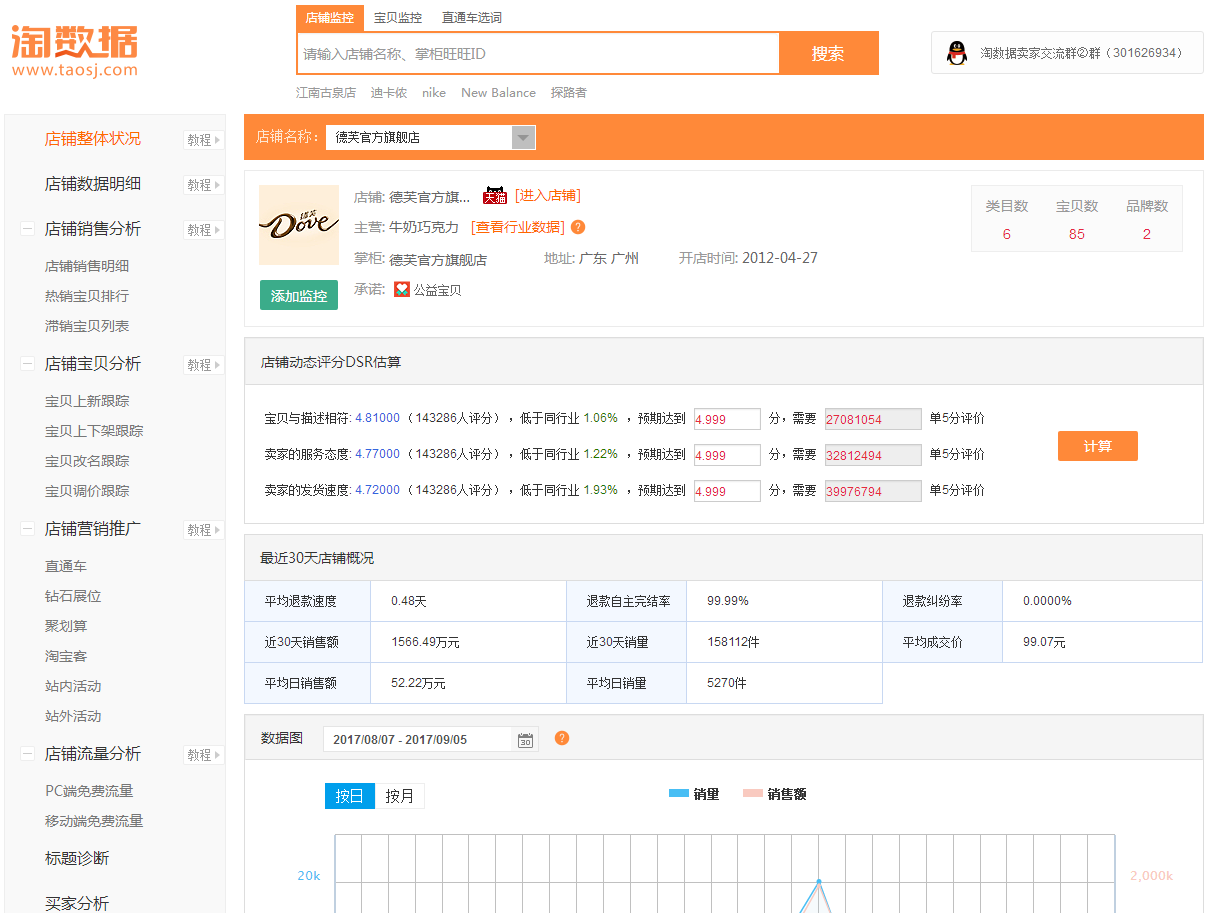Click the nike suggestion link
The image size is (1212, 913).
434,93
